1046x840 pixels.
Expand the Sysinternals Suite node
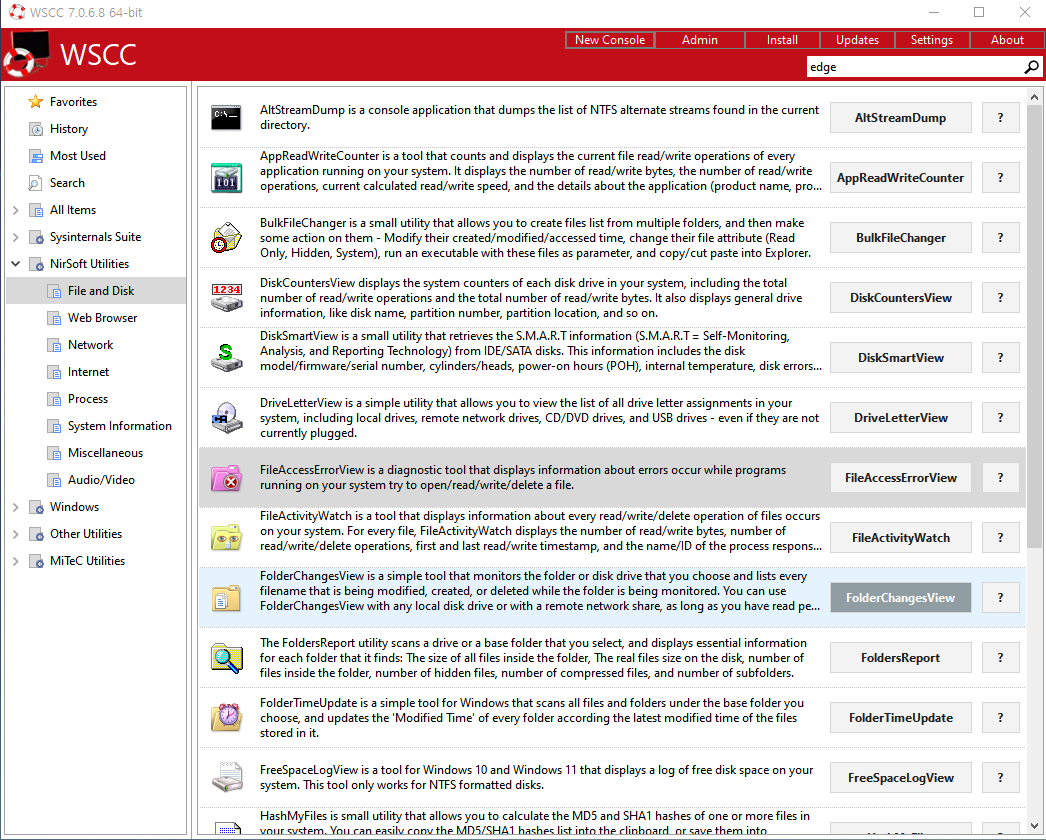coord(16,237)
